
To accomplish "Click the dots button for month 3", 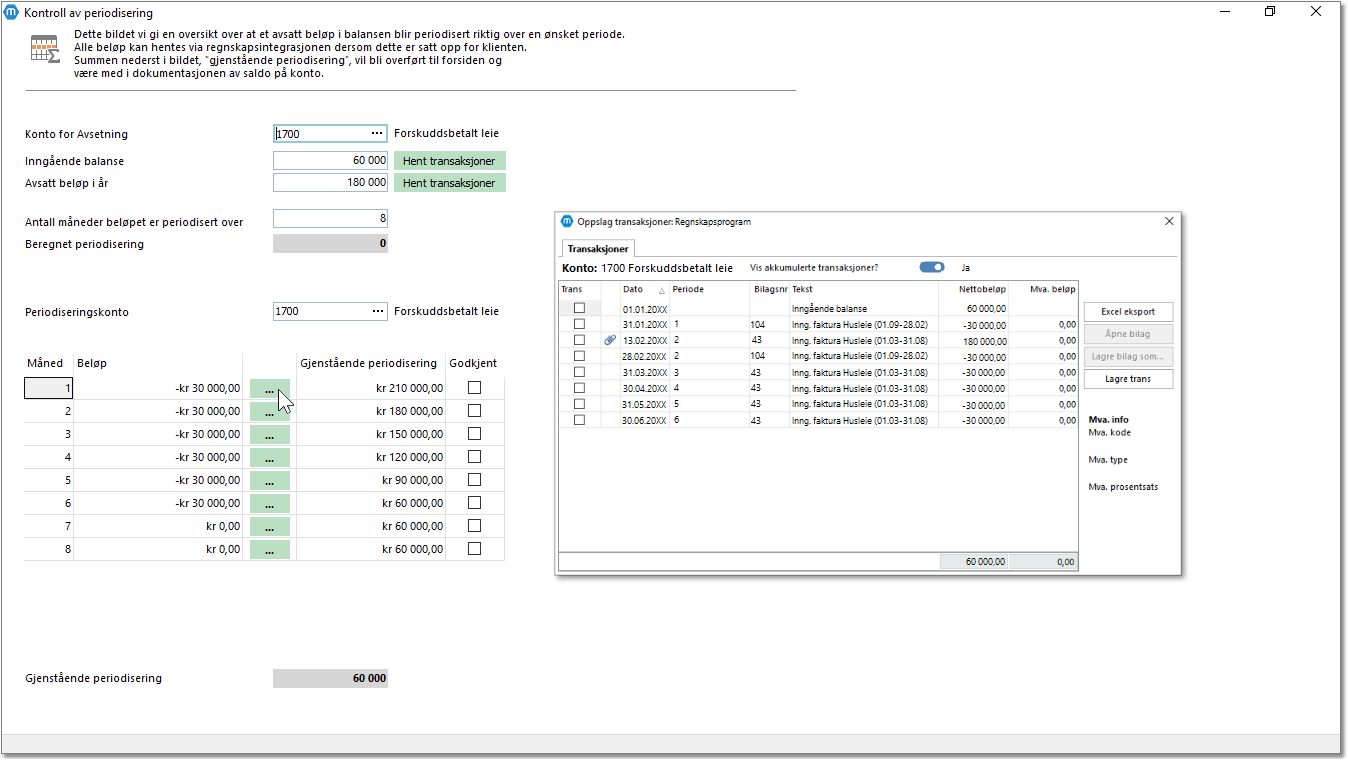I will (270, 435).
